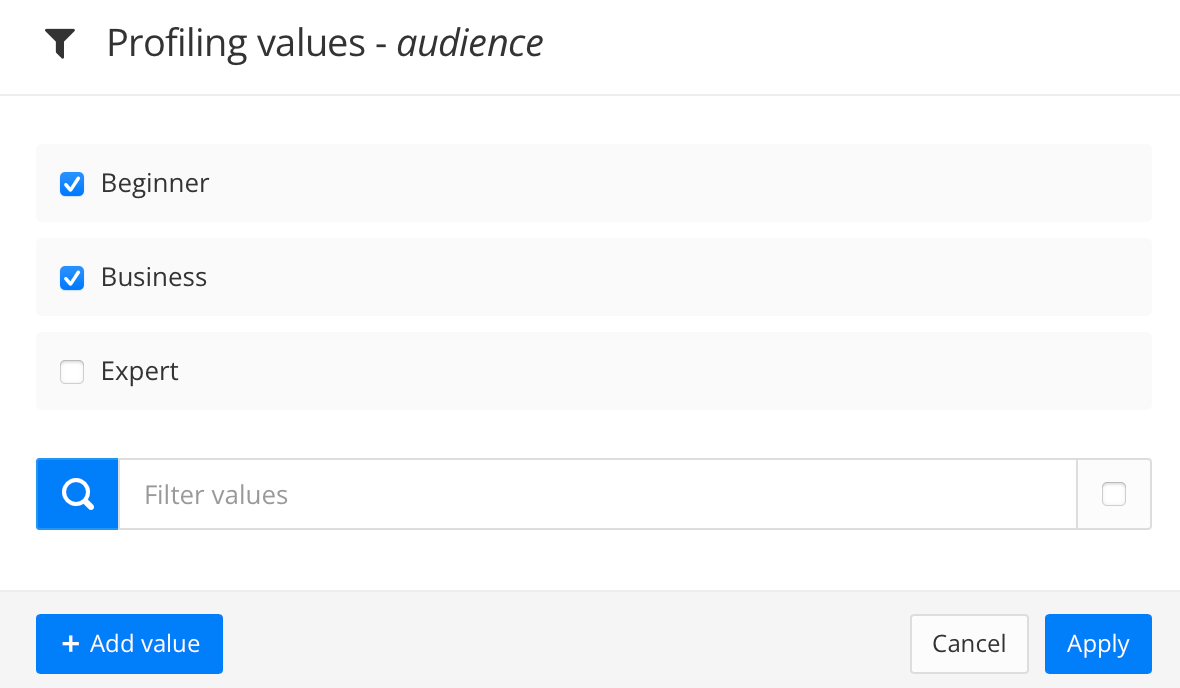Image resolution: width=1180 pixels, height=688 pixels.
Task: Confirm changes with the blue Apply button
Action: pos(1098,644)
